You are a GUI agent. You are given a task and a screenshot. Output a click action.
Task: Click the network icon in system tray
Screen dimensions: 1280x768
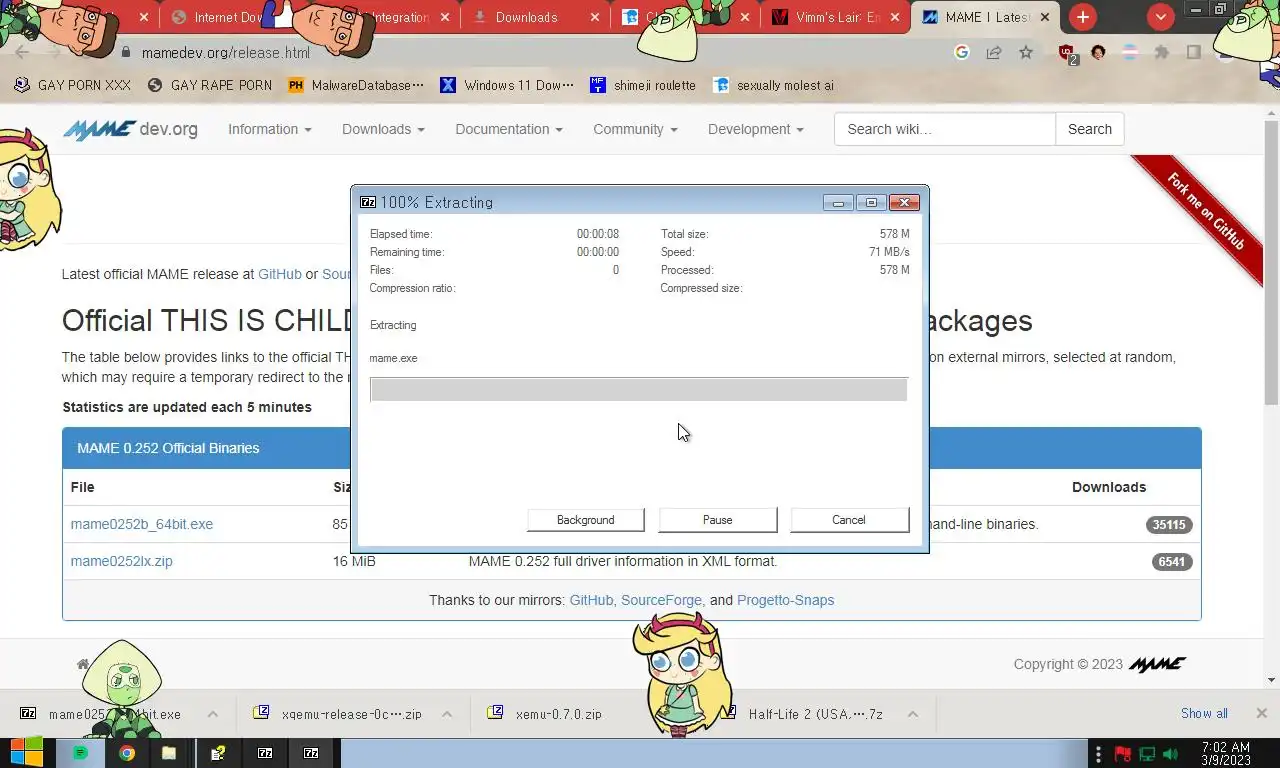click(1147, 753)
